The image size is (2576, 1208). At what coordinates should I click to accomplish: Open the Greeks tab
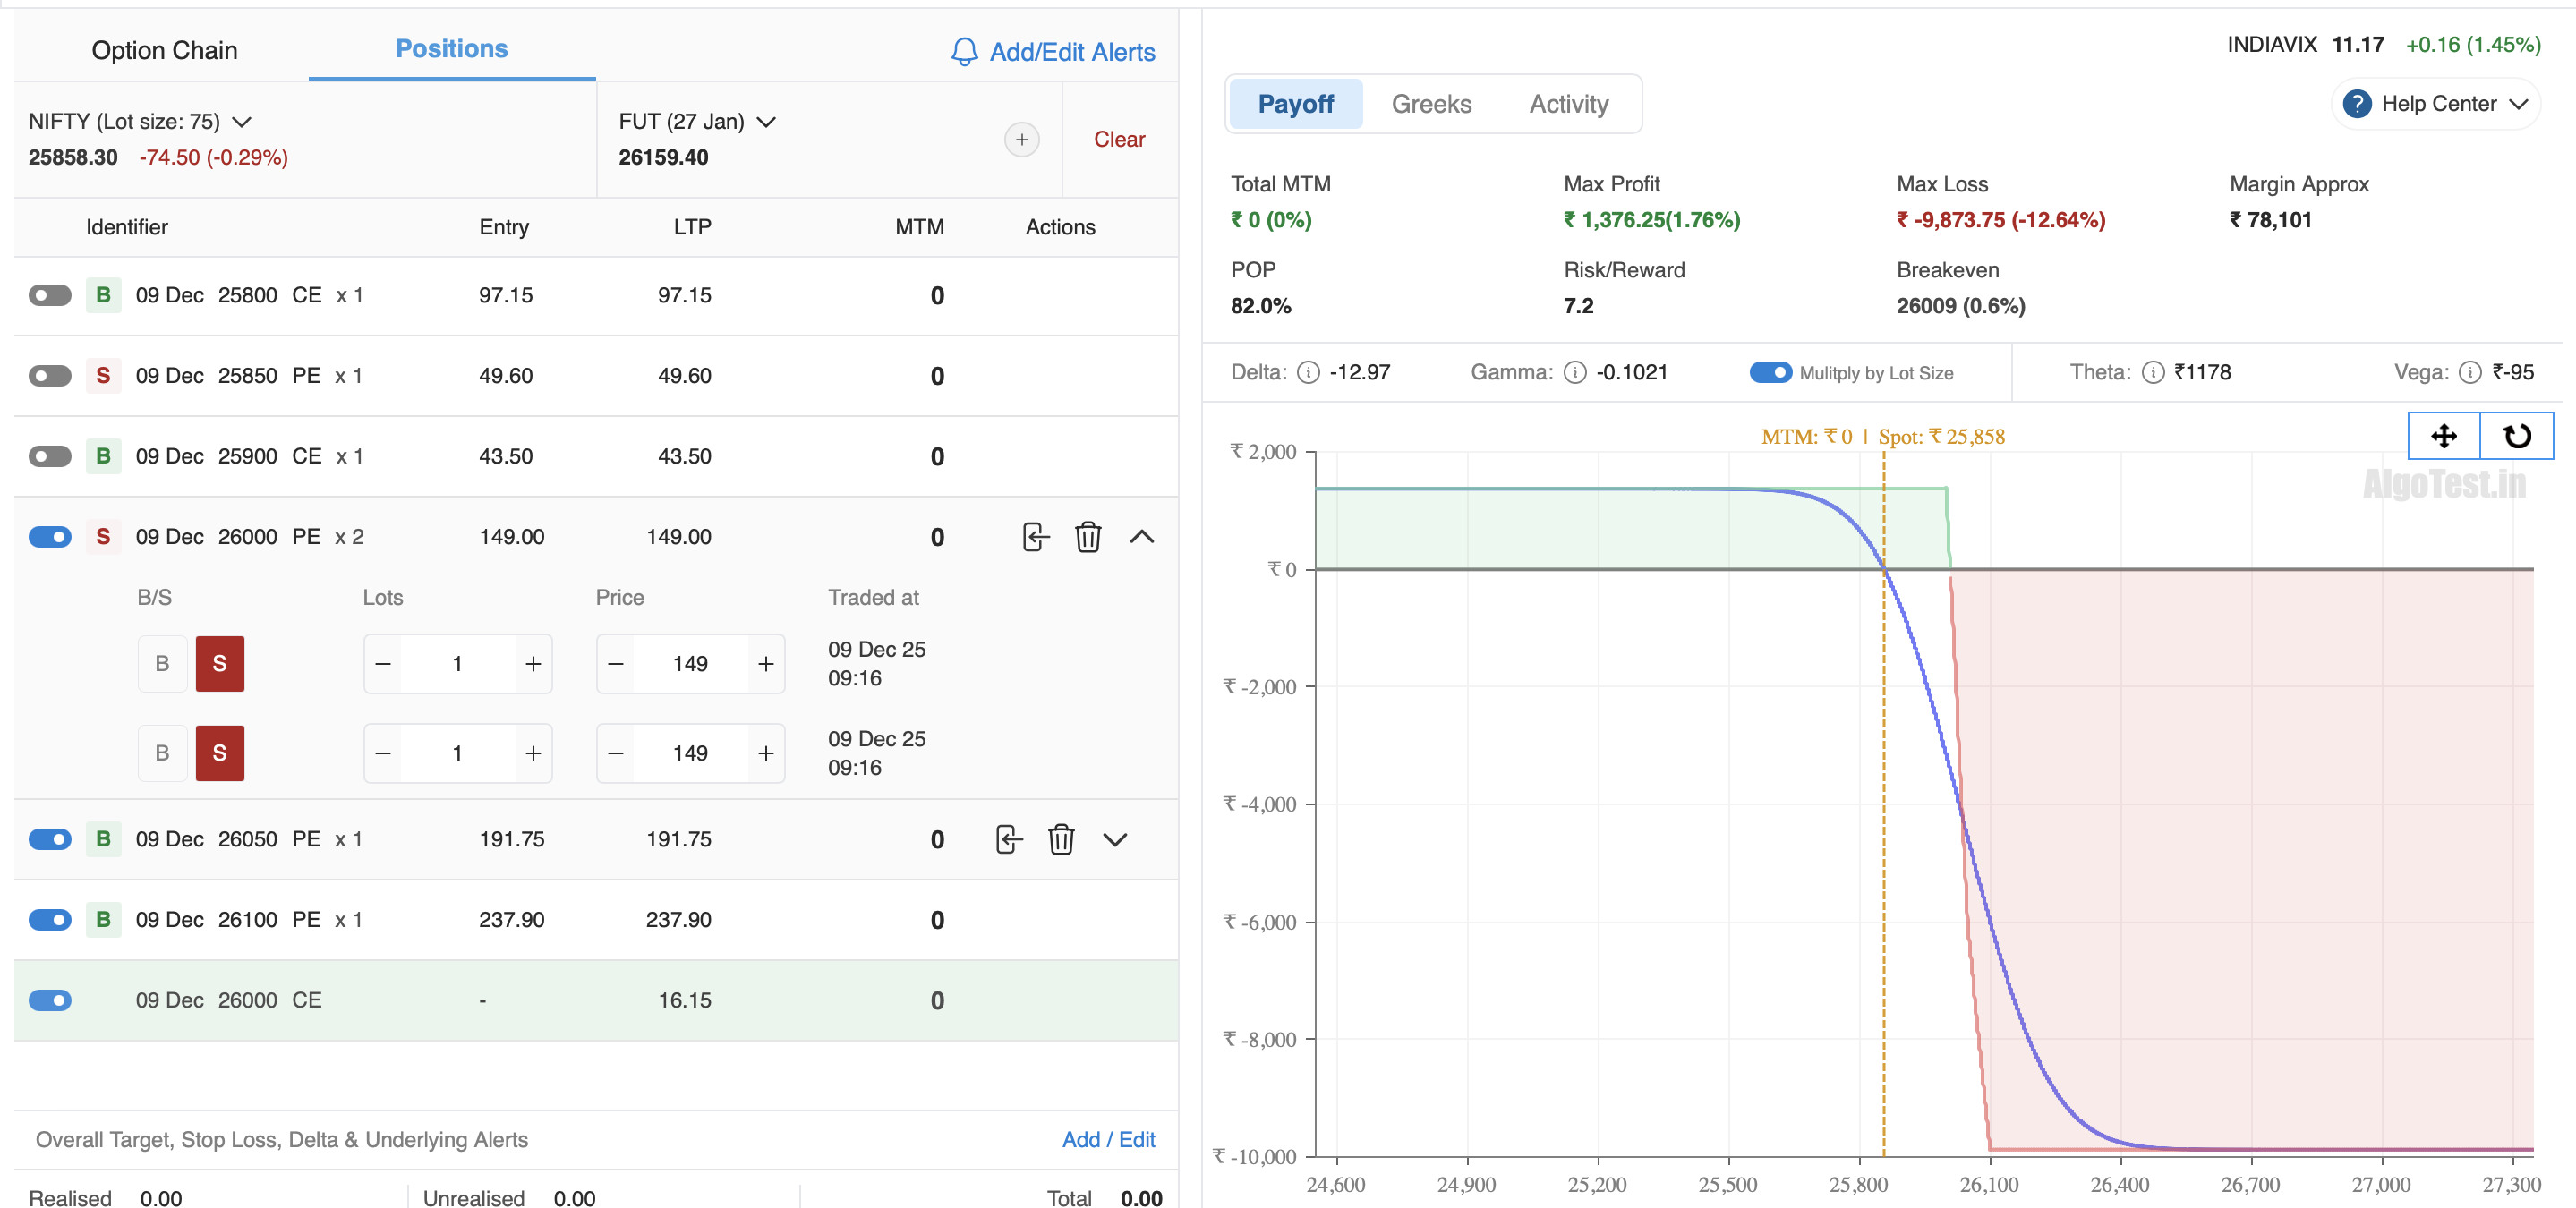1430,104
